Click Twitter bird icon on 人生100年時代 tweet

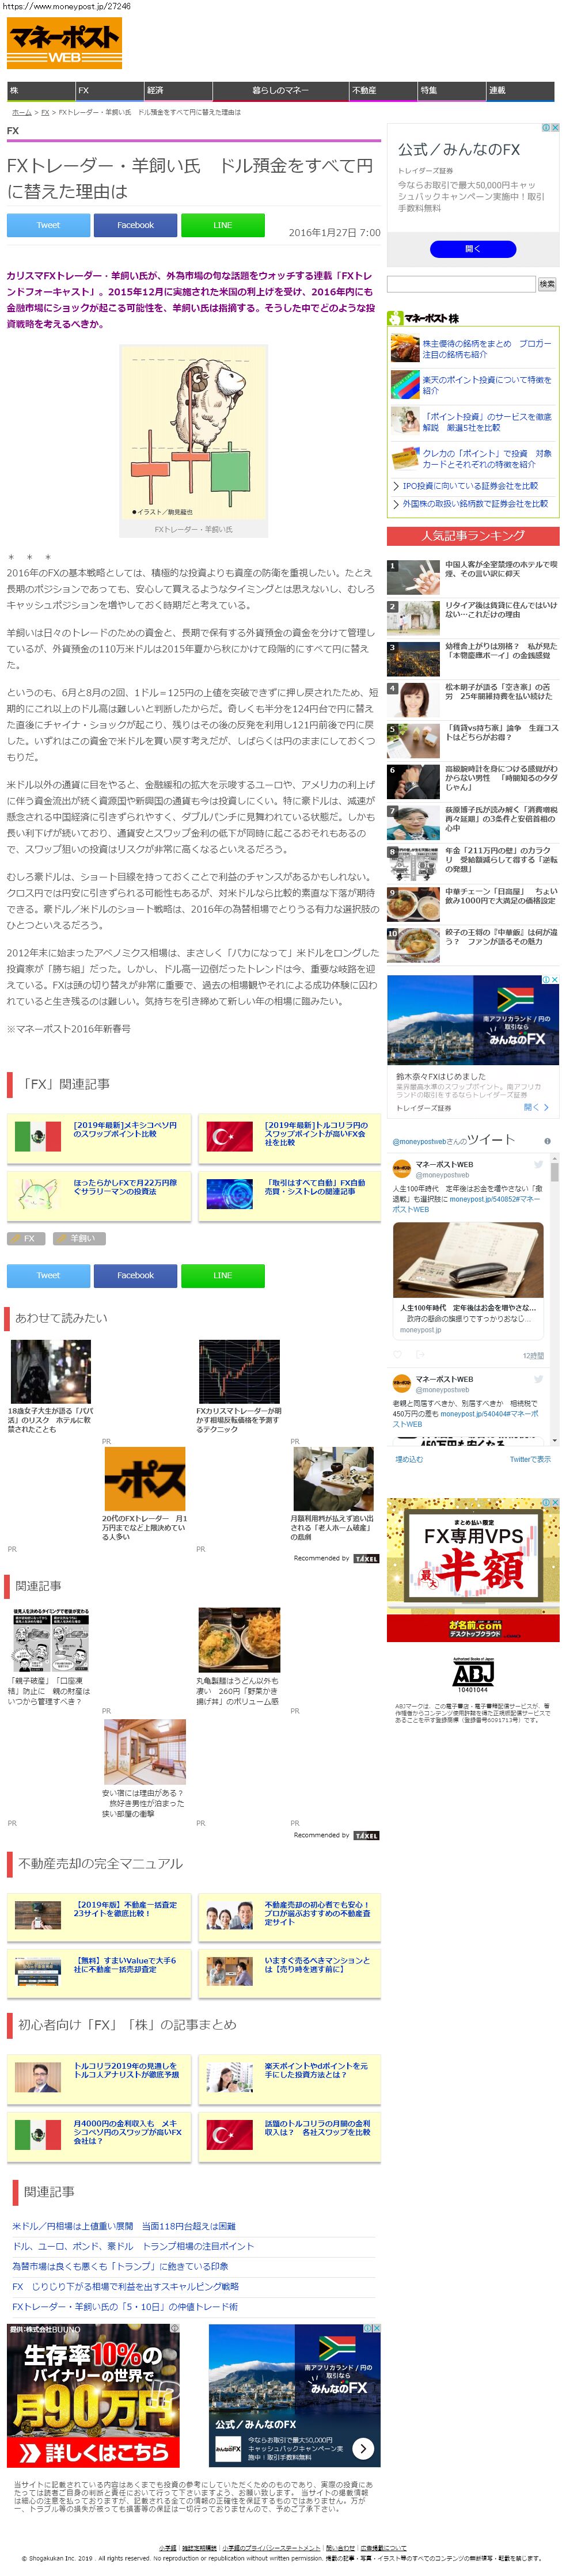coord(538,1165)
